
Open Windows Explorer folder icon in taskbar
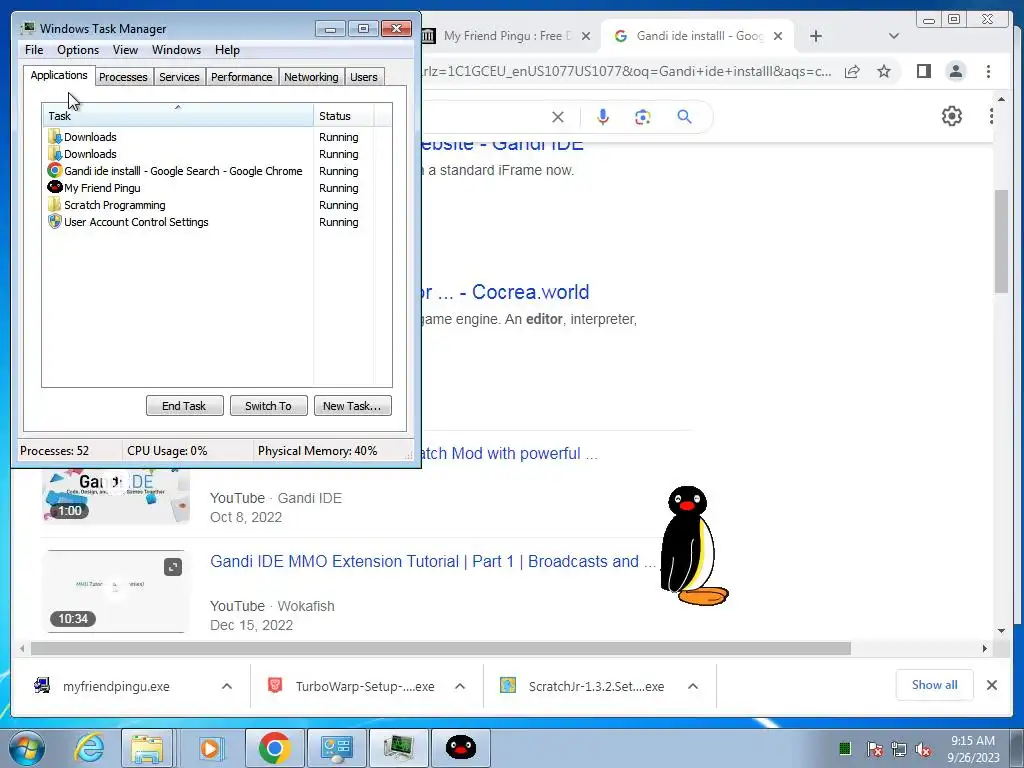147,748
